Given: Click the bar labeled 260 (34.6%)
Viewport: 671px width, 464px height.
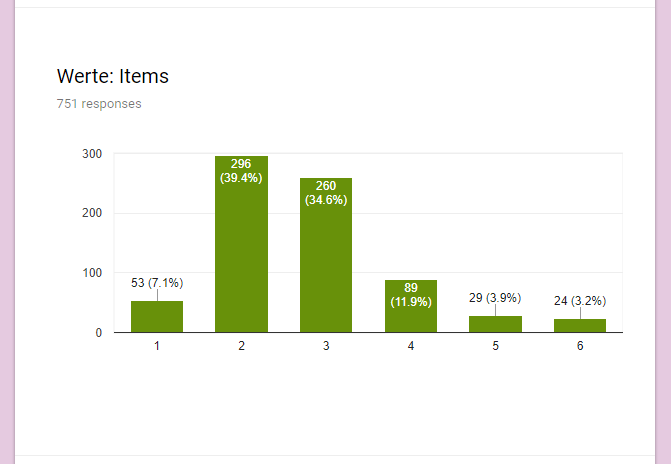Looking at the screenshot, I should (326, 255).
